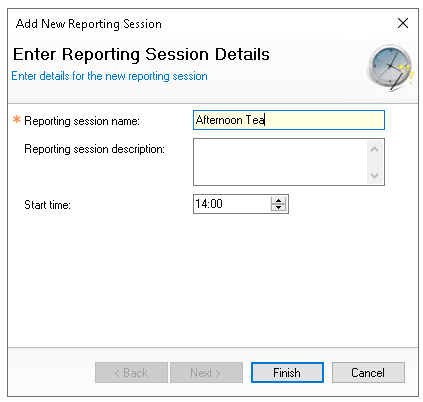Click inside the Reporting session description box

pyautogui.click(x=280, y=162)
